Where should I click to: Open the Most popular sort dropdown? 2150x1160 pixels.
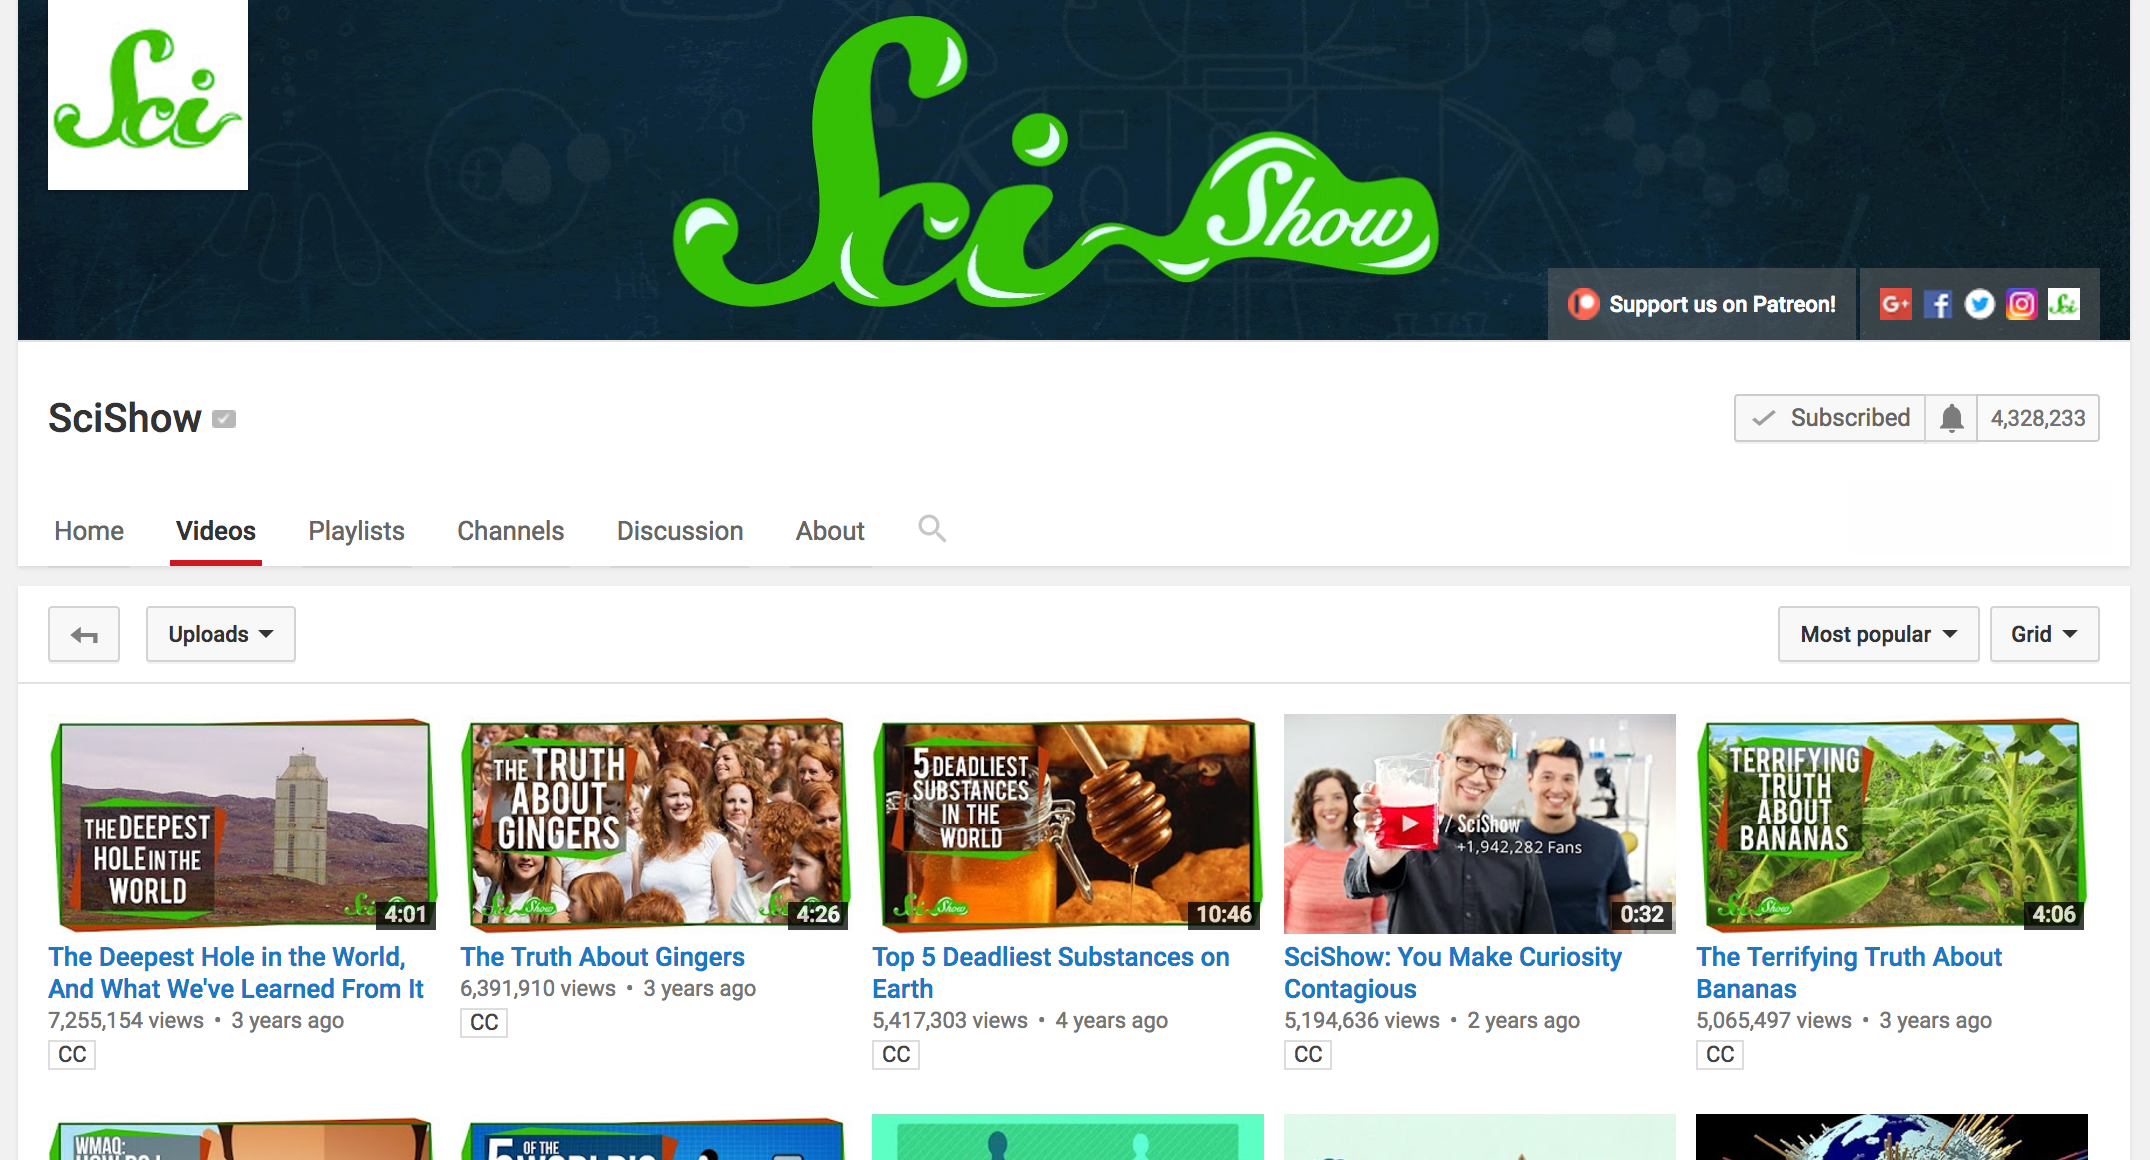[1877, 634]
